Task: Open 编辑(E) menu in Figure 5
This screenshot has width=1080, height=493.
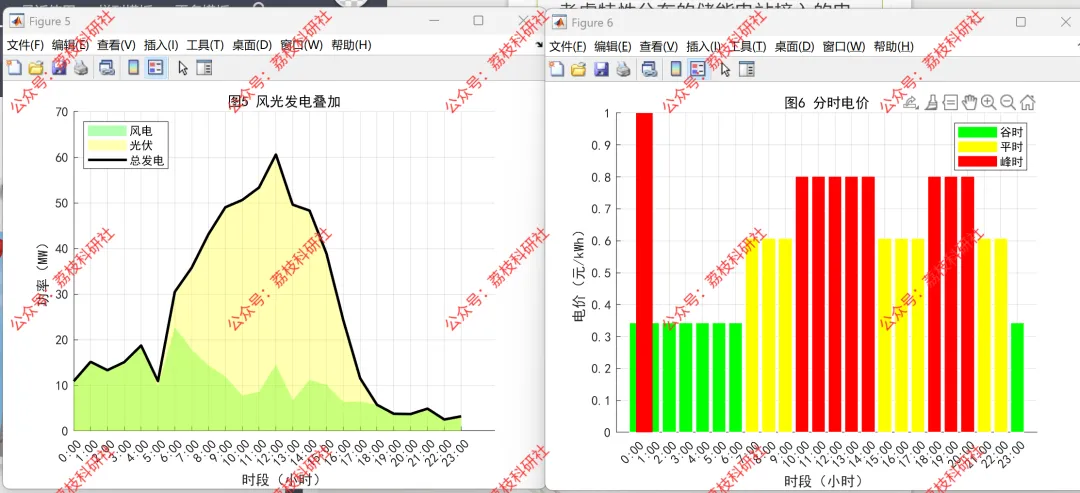Action: [71, 45]
